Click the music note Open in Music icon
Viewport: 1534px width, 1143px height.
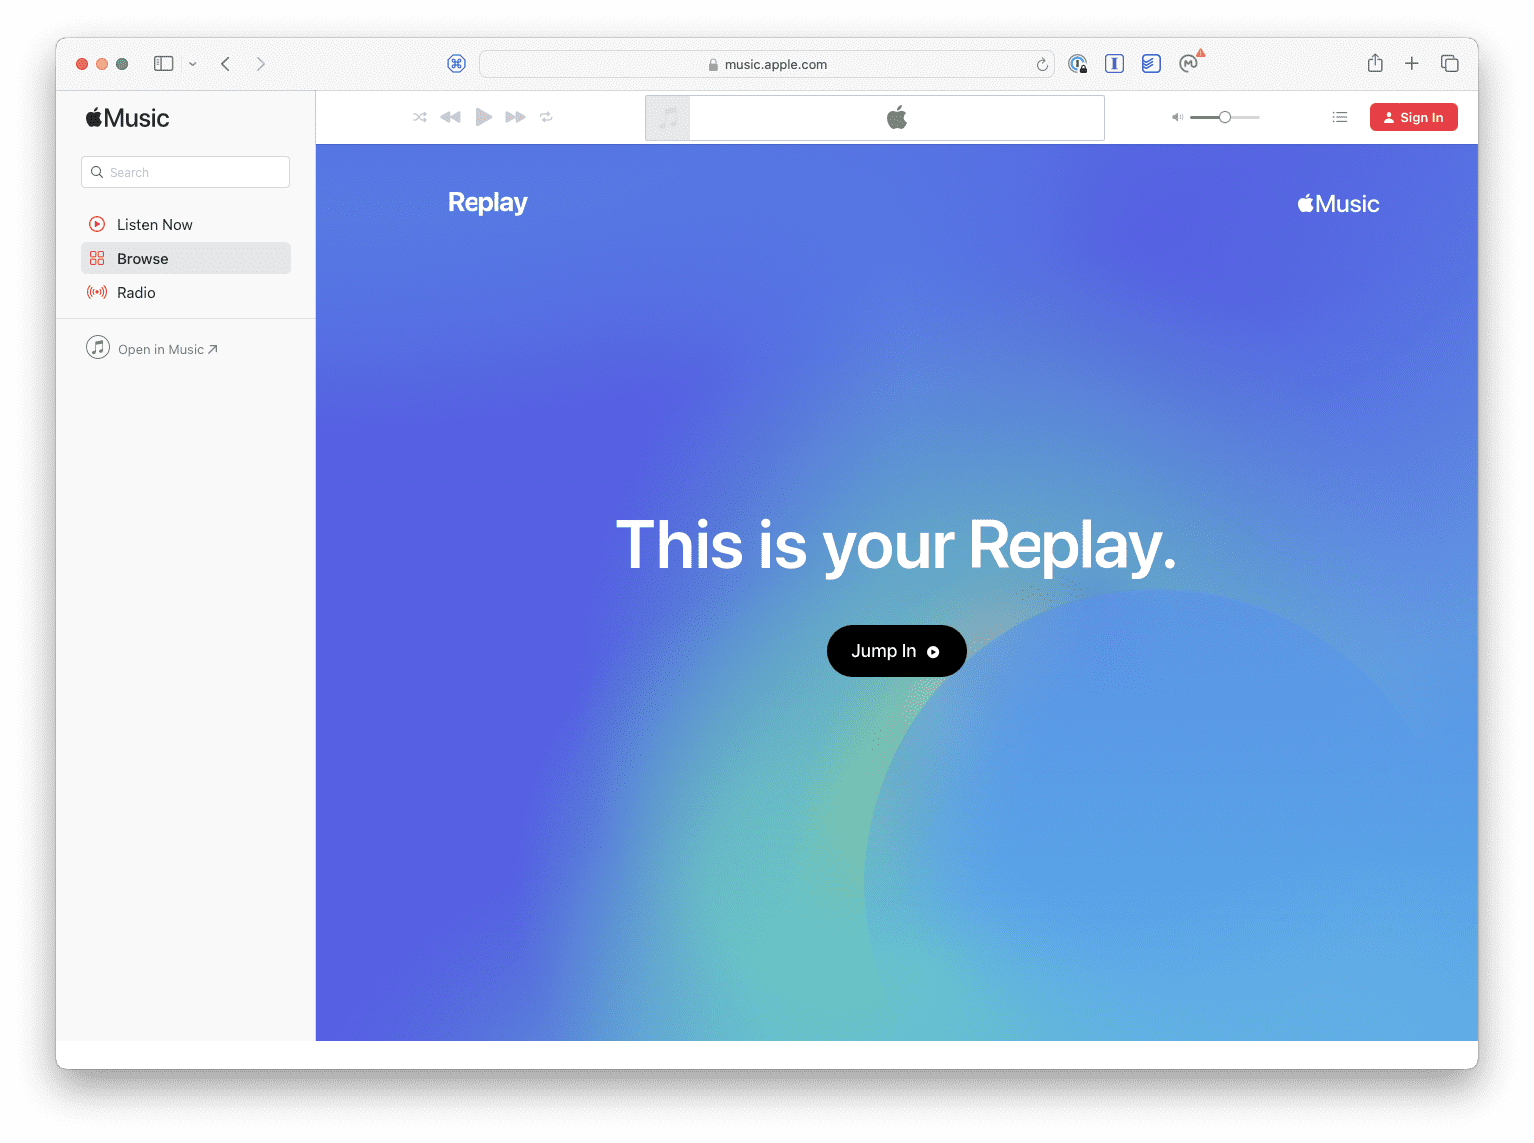click(x=98, y=347)
